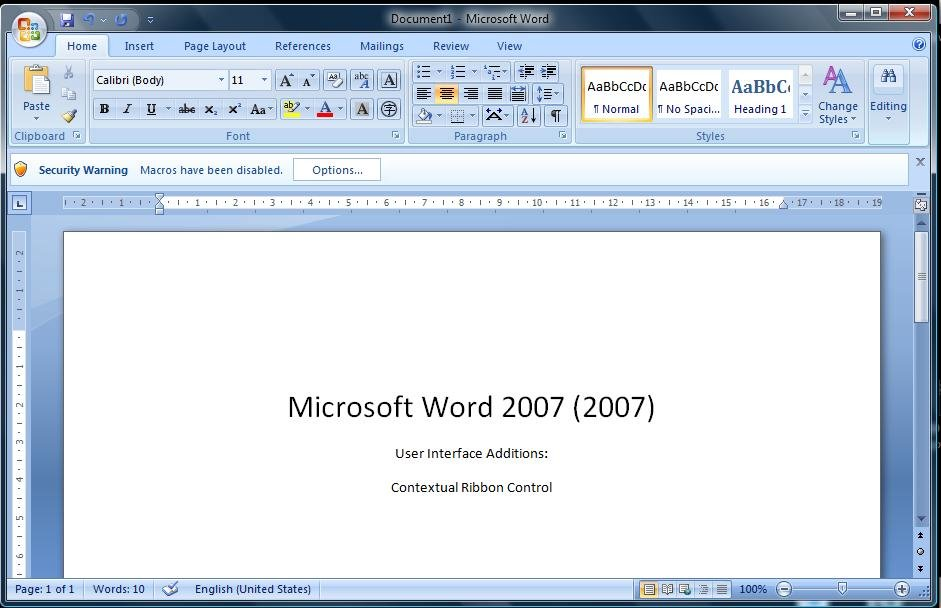Open the Sort icon in Paragraph group
Viewport: 941px width, 608px height.
(528, 115)
